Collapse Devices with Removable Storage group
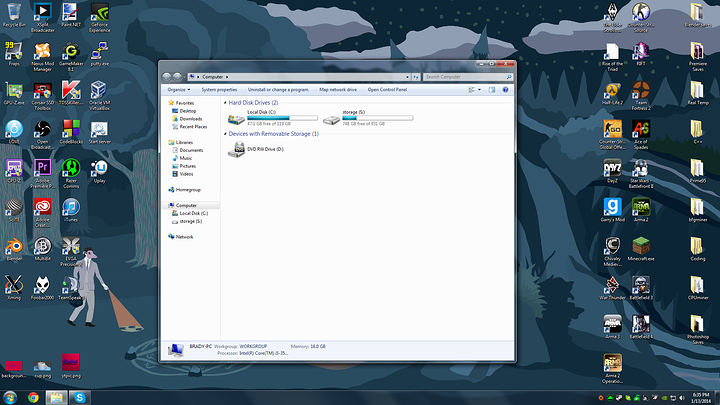Image resolution: width=720 pixels, height=405 pixels. (x=224, y=133)
